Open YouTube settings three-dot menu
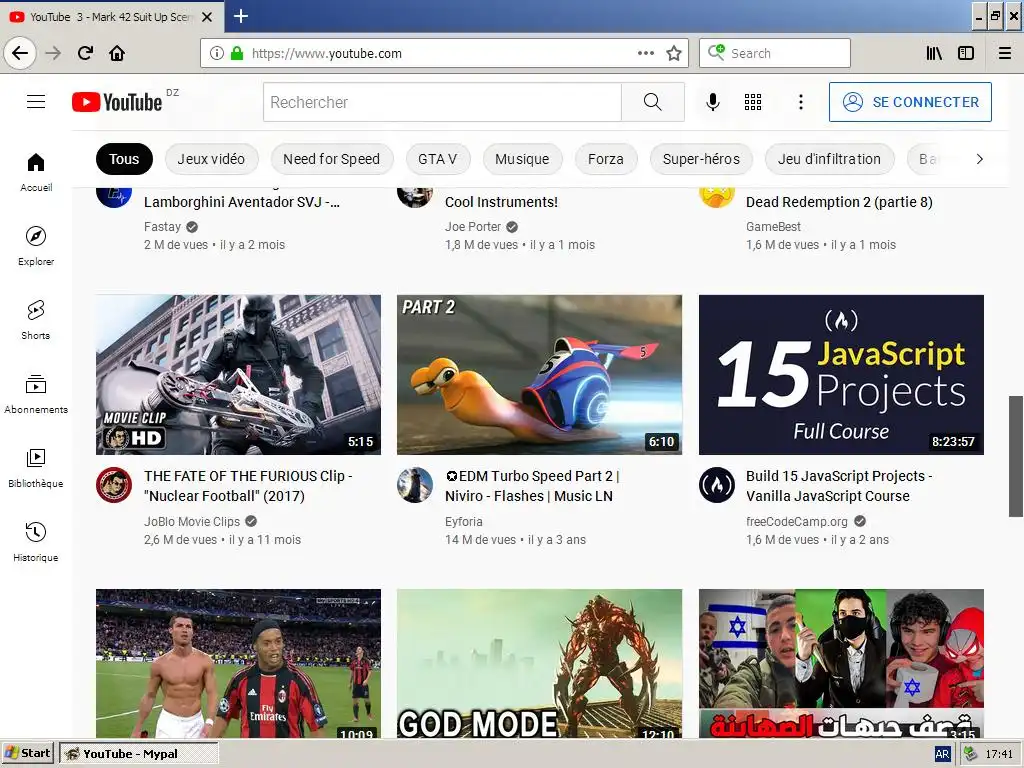Image resolution: width=1024 pixels, height=768 pixels. (x=801, y=102)
